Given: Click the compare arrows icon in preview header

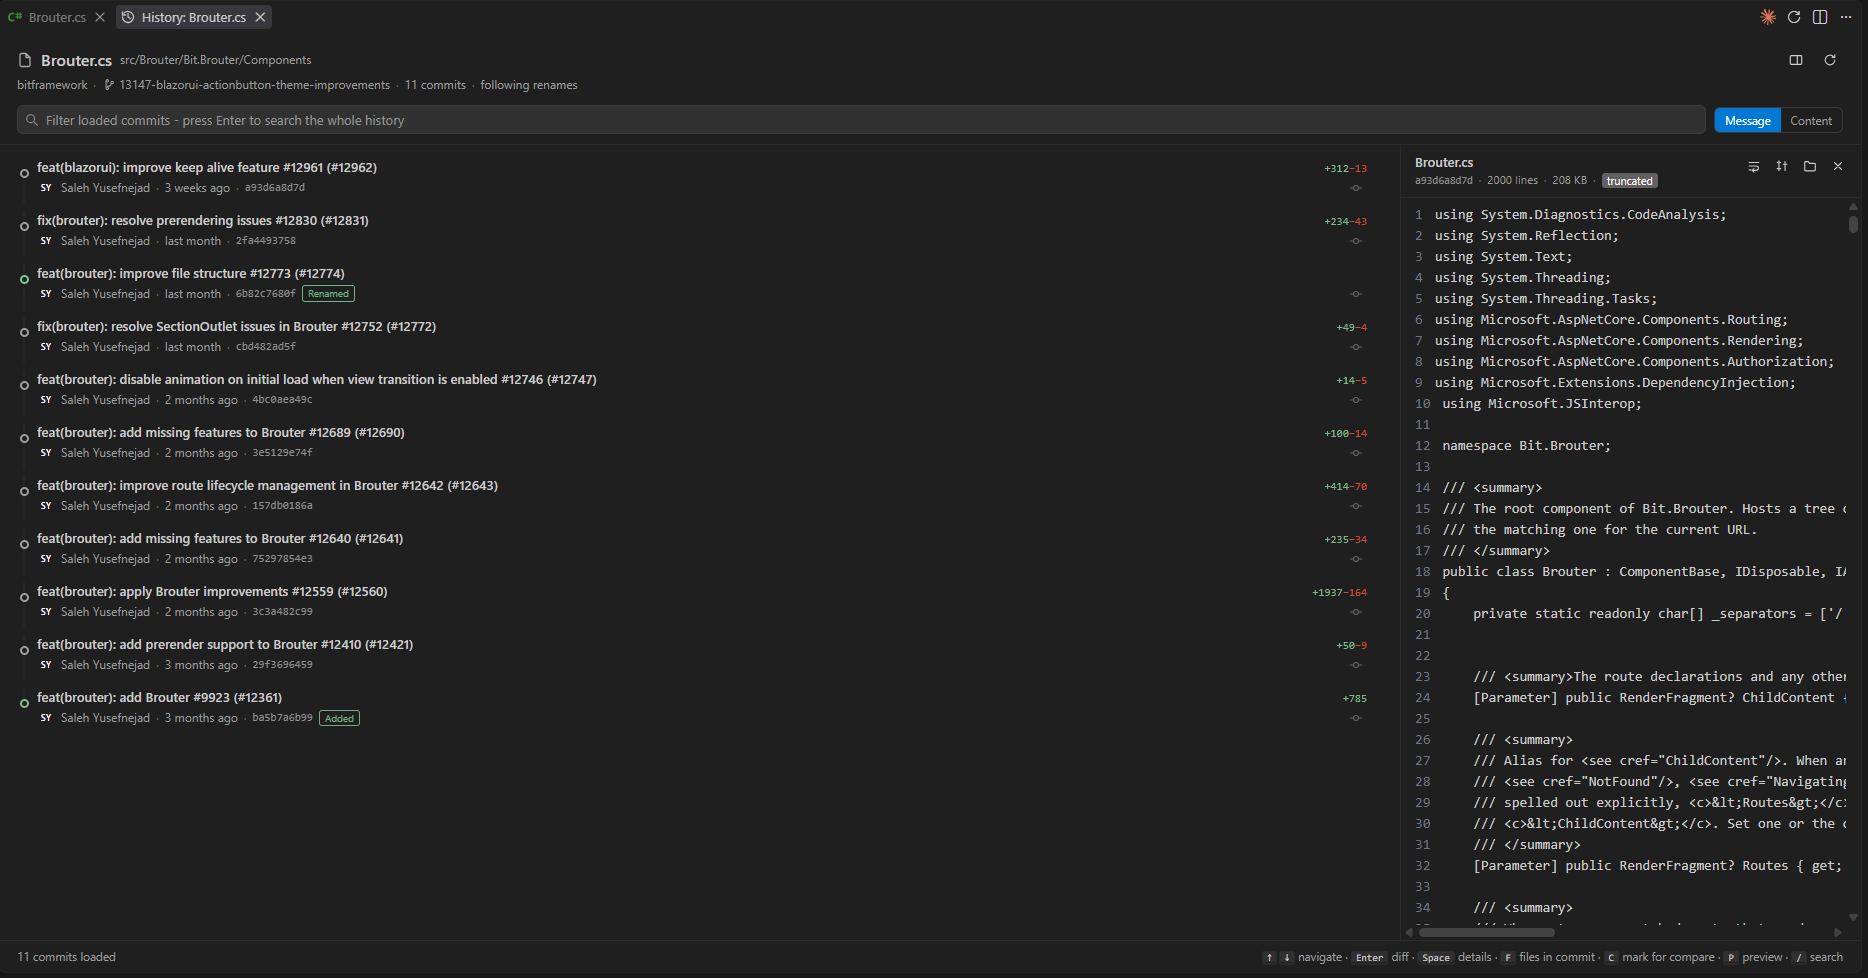Looking at the screenshot, I should [x=1782, y=166].
